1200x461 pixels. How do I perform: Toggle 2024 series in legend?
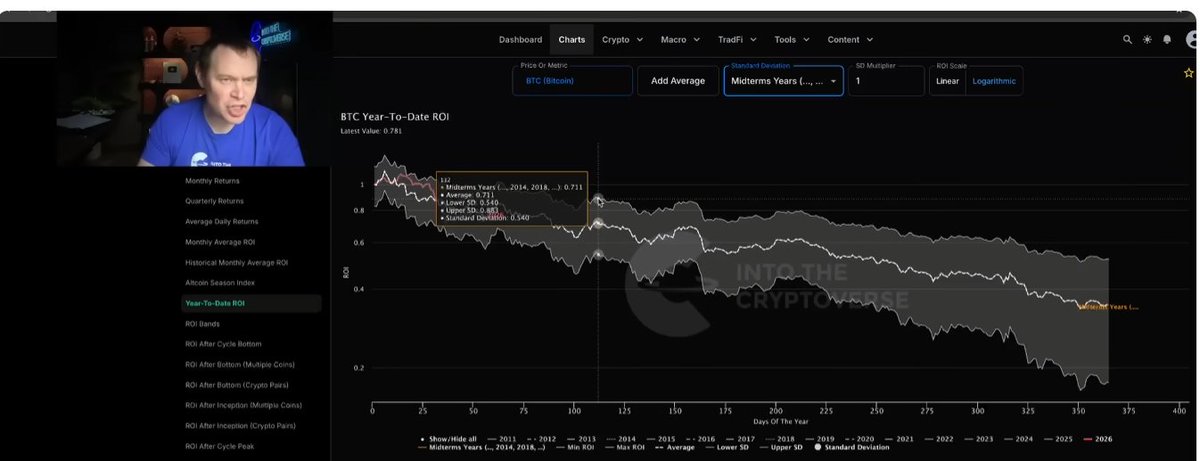pos(1017,439)
